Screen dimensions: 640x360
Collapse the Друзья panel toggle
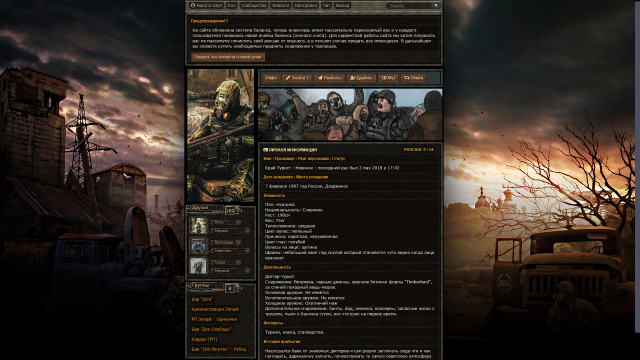(x=188, y=207)
